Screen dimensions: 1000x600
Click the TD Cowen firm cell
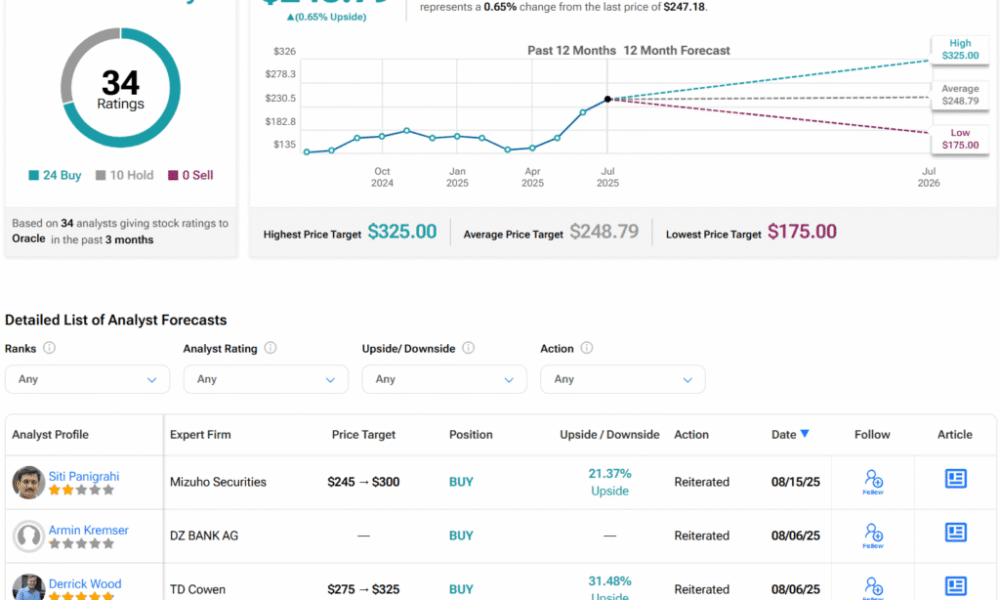(x=198, y=589)
